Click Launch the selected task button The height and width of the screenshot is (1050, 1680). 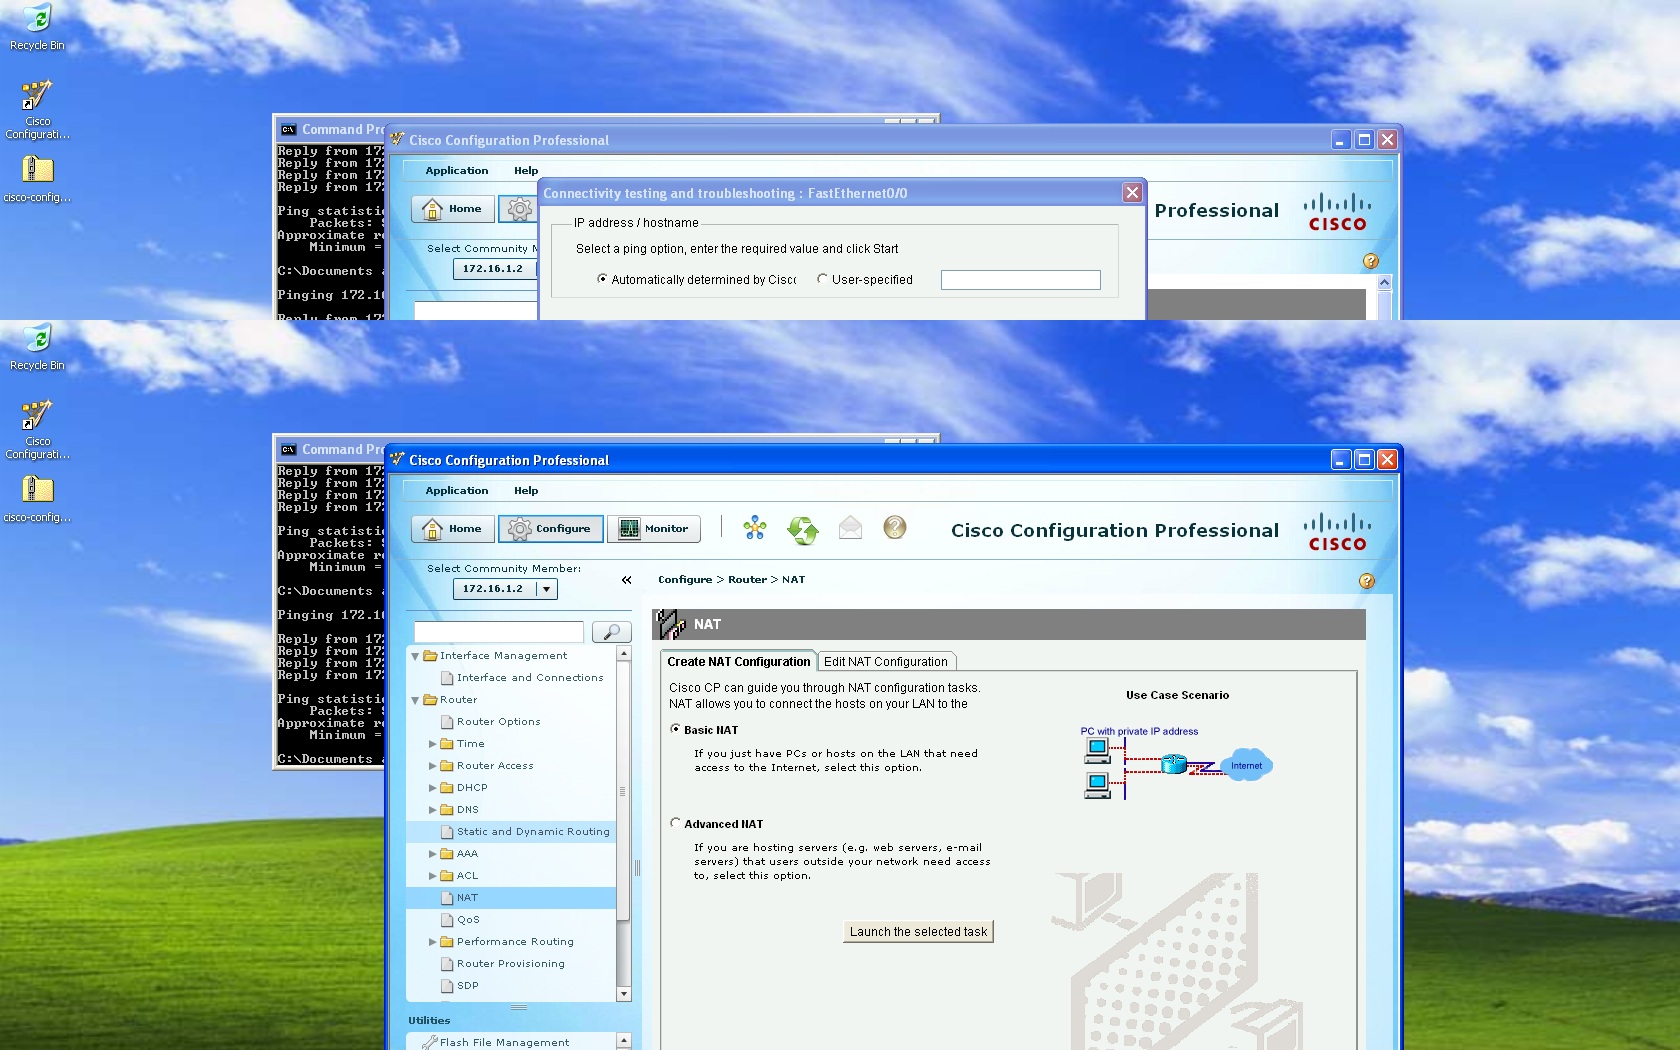point(918,932)
